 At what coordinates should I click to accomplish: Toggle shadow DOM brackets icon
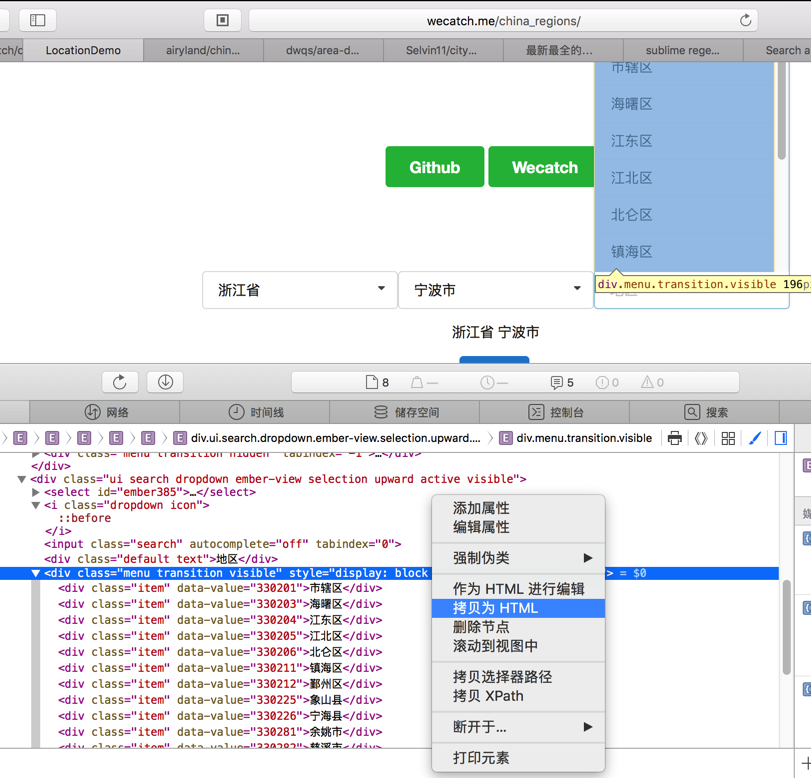[x=701, y=438]
